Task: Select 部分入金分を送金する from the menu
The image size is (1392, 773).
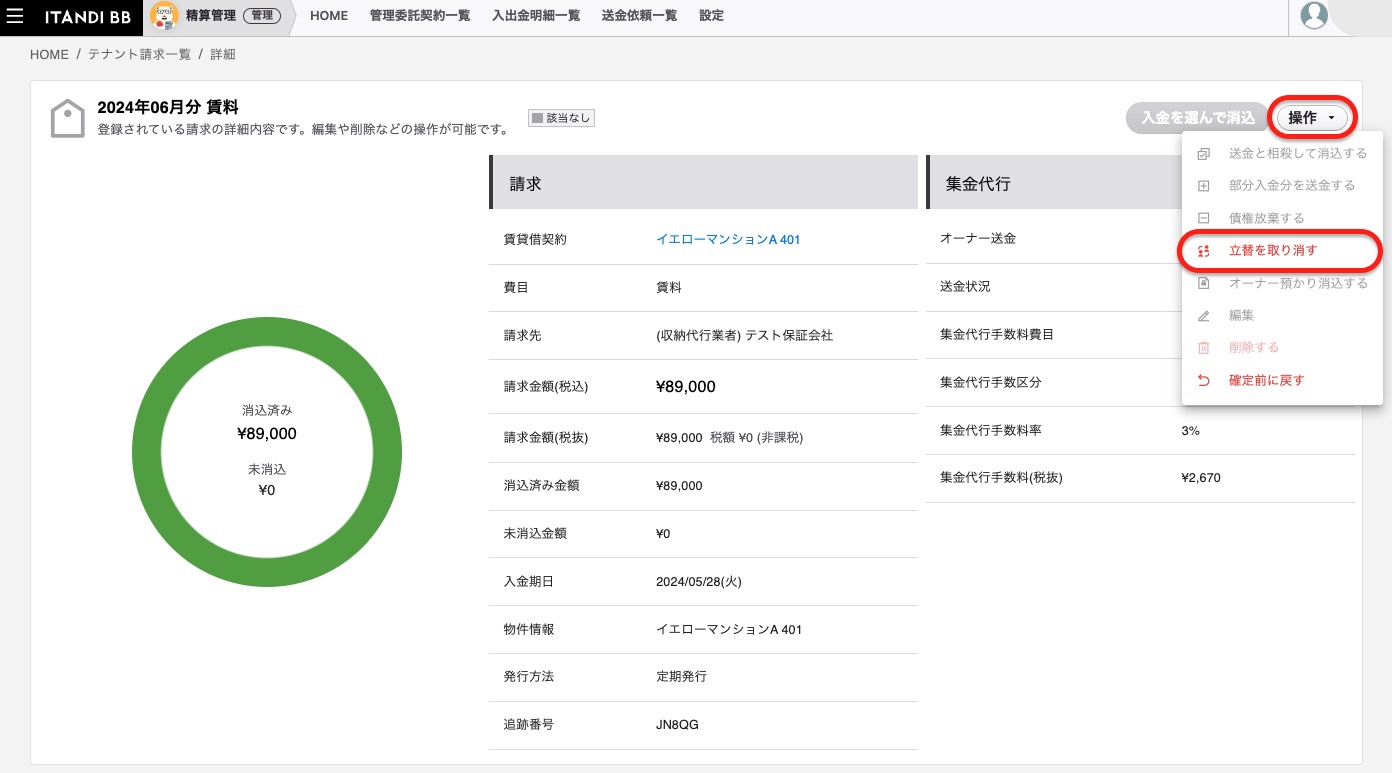Action: click(x=1282, y=186)
